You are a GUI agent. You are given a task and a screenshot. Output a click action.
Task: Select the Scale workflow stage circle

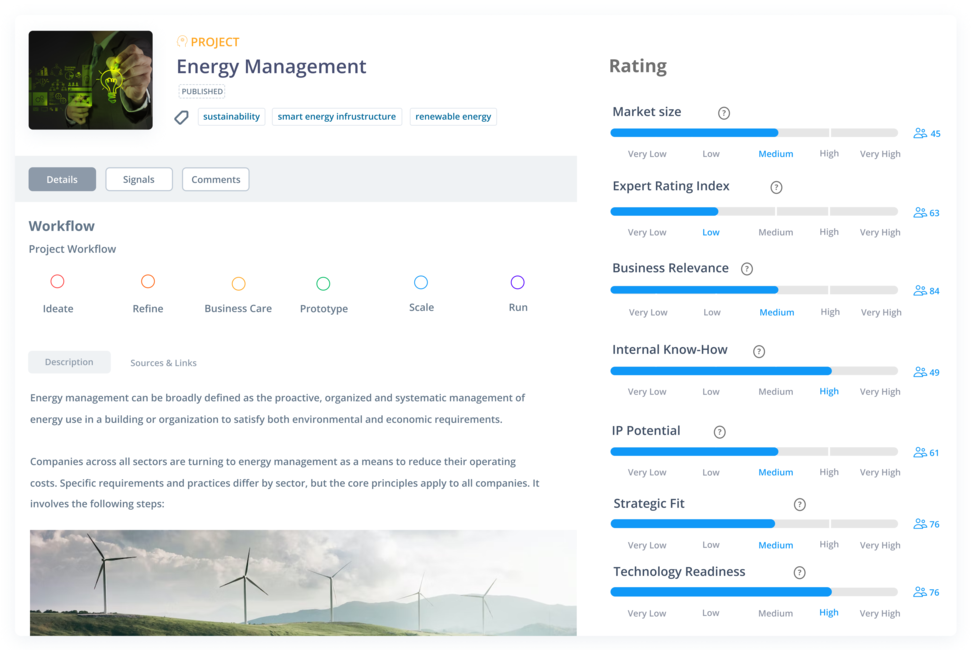coord(421,282)
